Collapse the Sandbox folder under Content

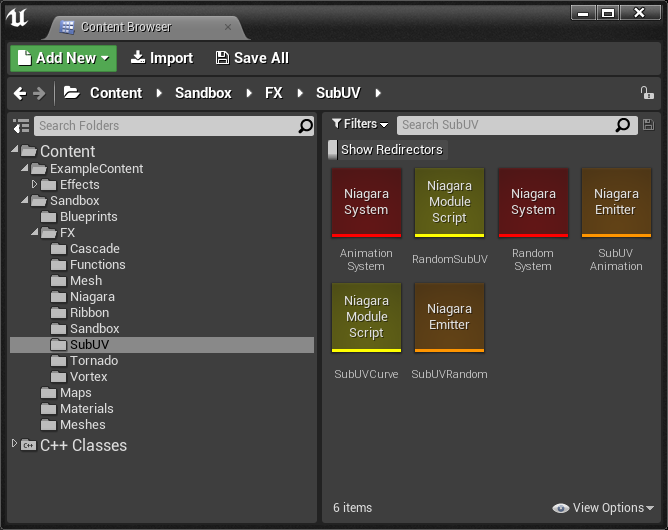[25, 200]
